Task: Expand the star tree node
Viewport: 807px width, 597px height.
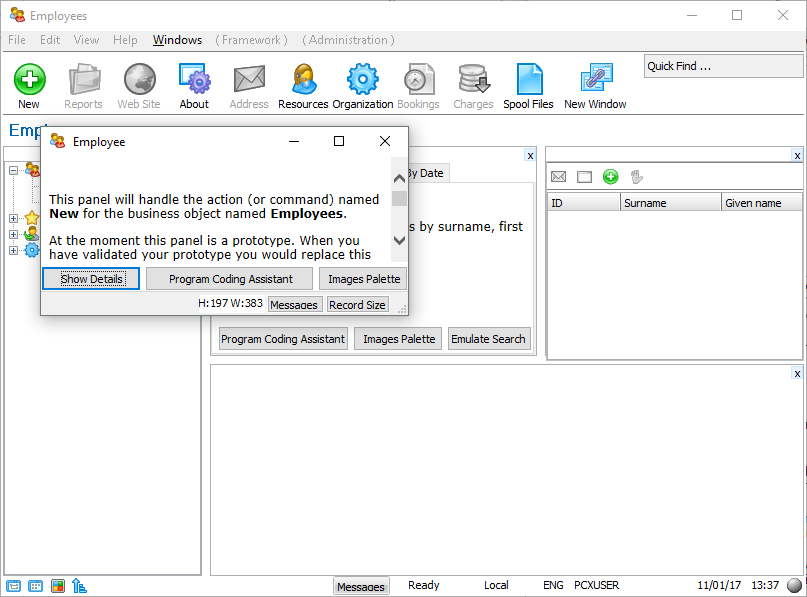Action: 13,218
